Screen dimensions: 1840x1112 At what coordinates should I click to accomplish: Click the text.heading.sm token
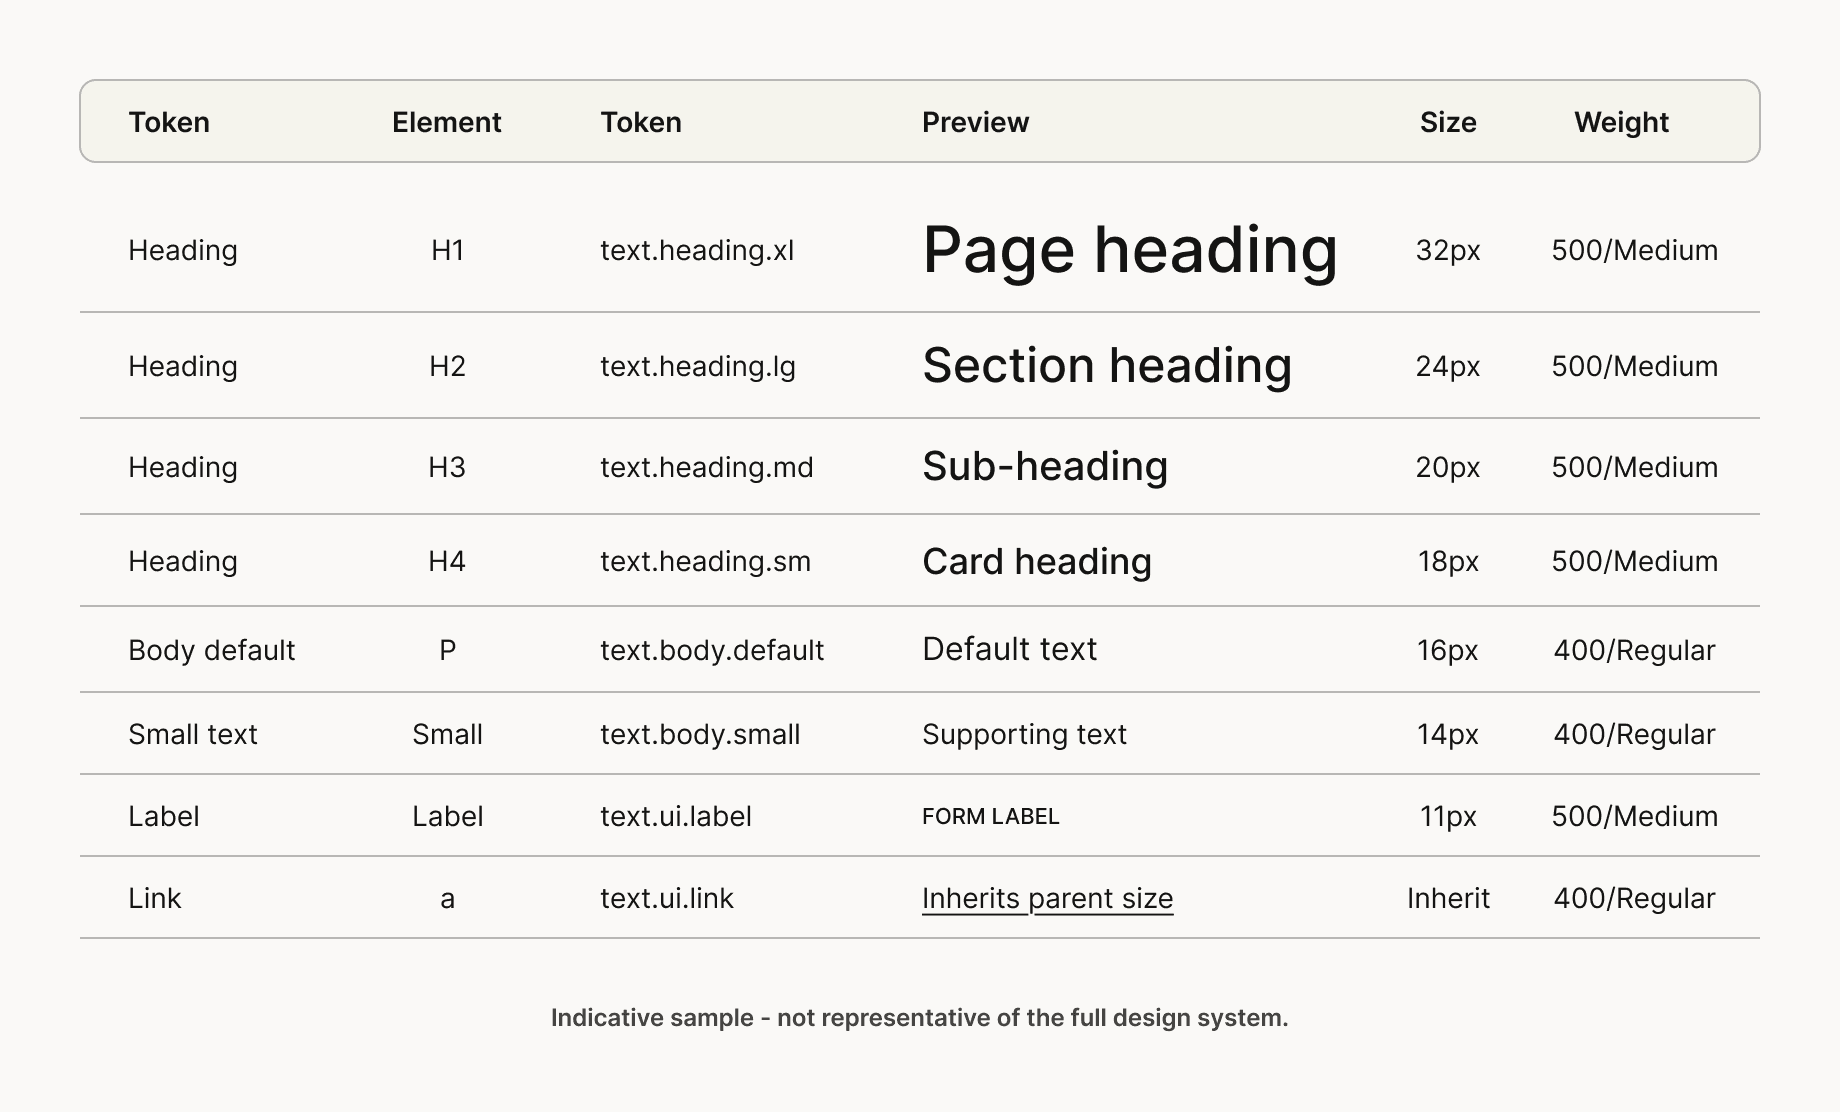click(705, 561)
